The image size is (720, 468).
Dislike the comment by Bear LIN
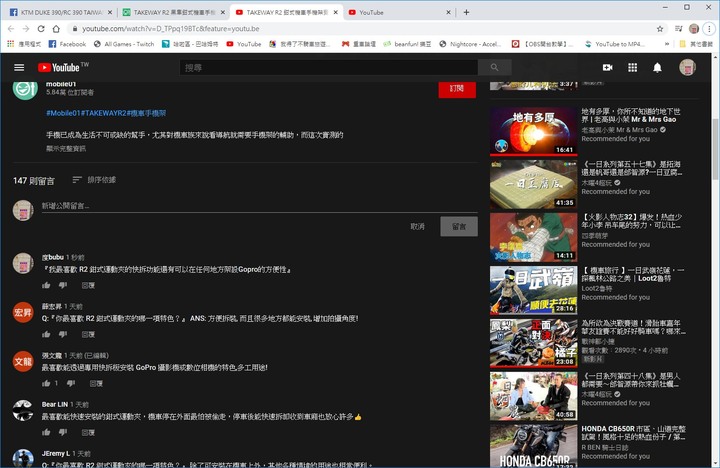(x=63, y=432)
